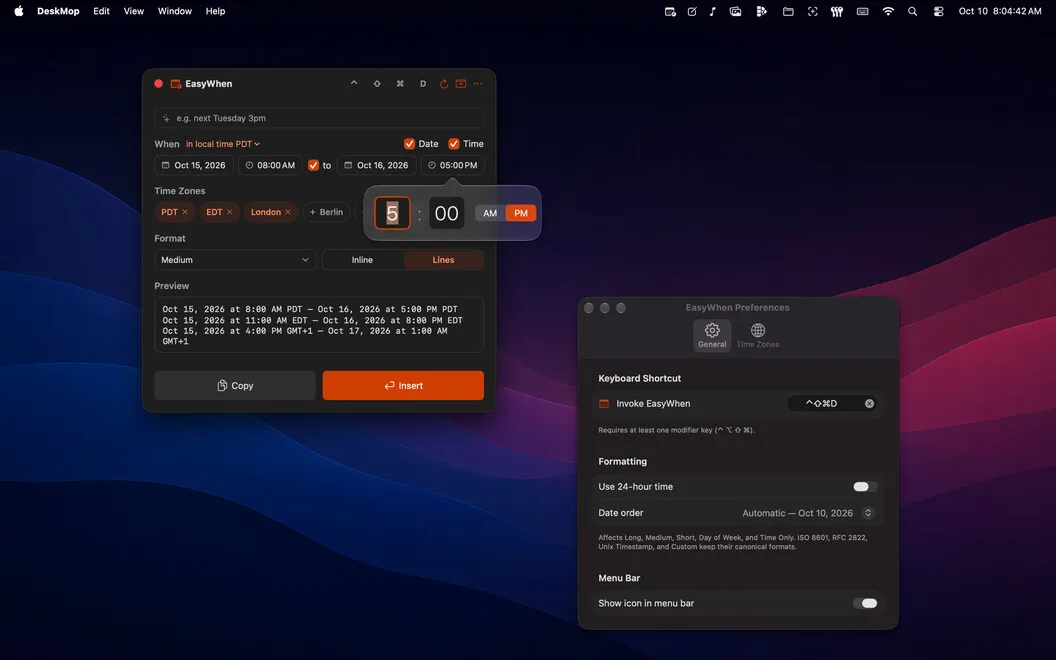The height and width of the screenshot is (660, 1056).
Task: Select the minutes field showing 00
Action: tap(447, 213)
